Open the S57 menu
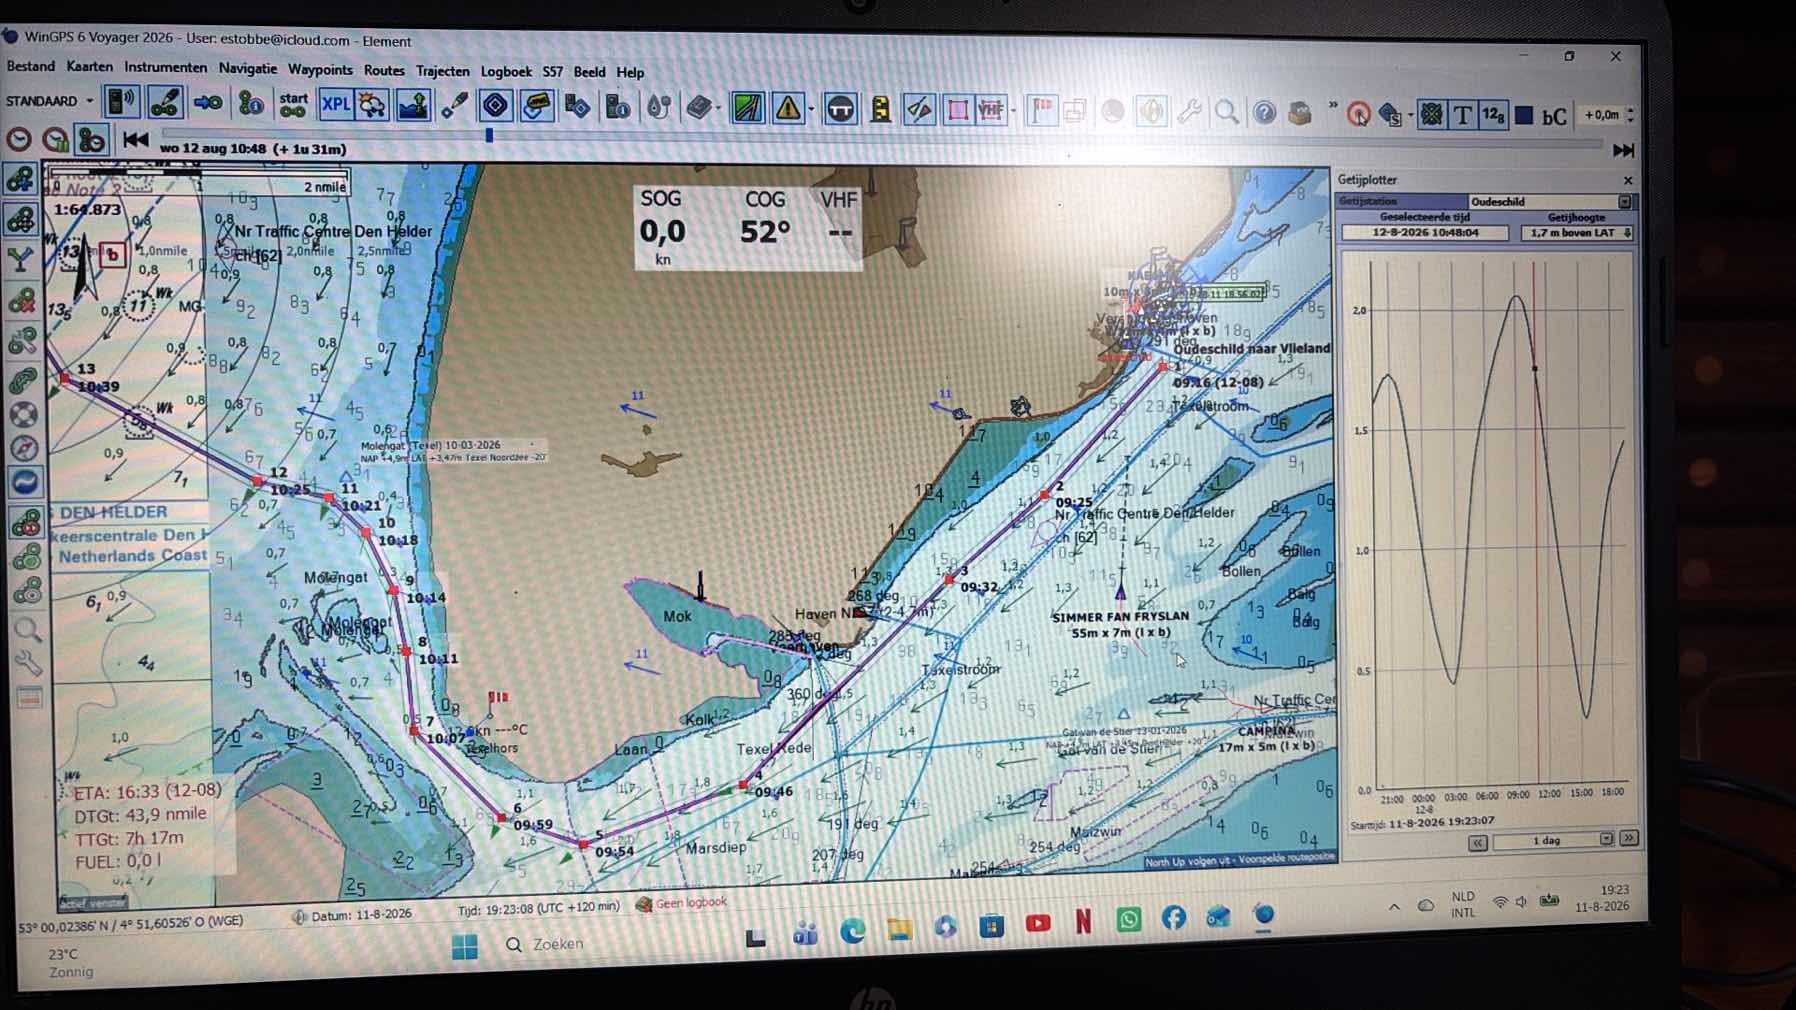This screenshot has width=1796, height=1010. point(553,72)
